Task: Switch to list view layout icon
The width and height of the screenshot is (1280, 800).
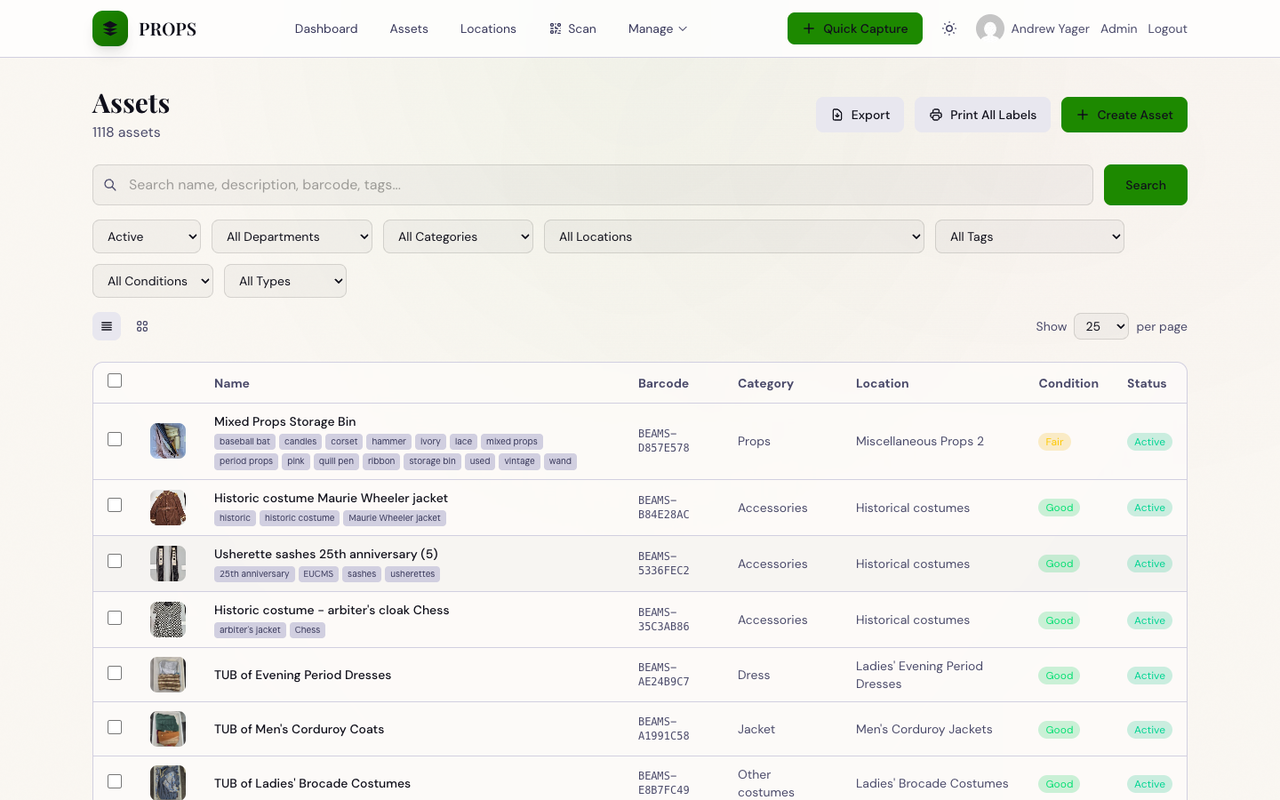Action: tap(107, 326)
